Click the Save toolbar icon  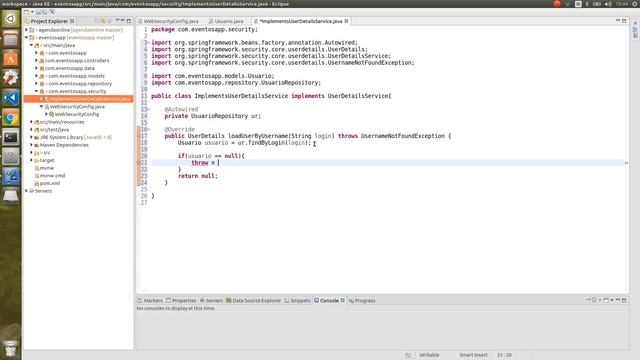38,12
